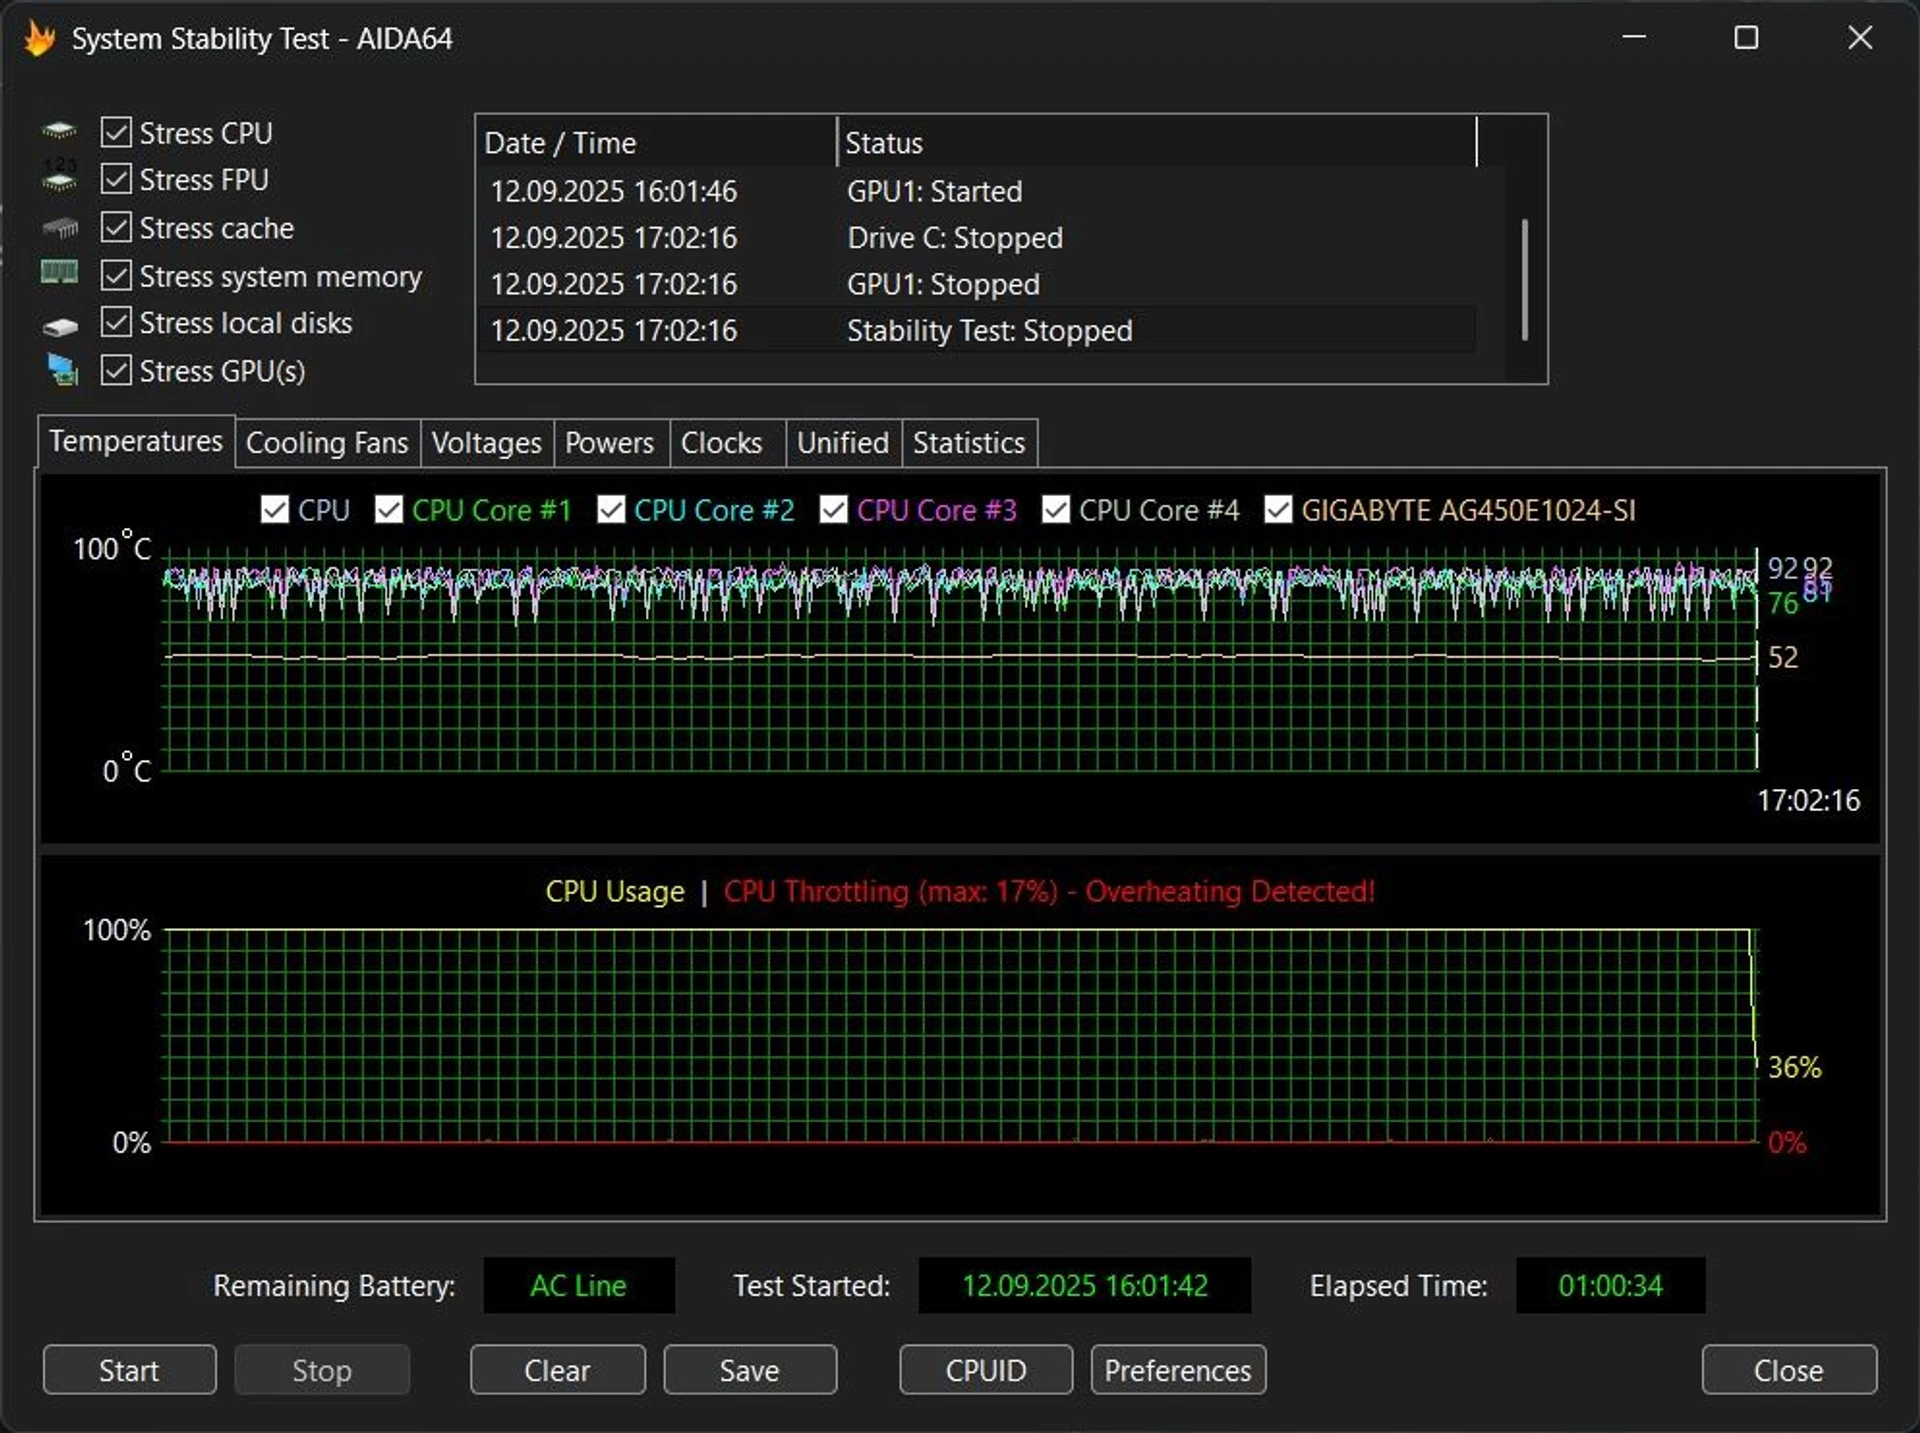Open the Preferences dialog
This screenshot has height=1433, width=1920.
(x=1177, y=1370)
